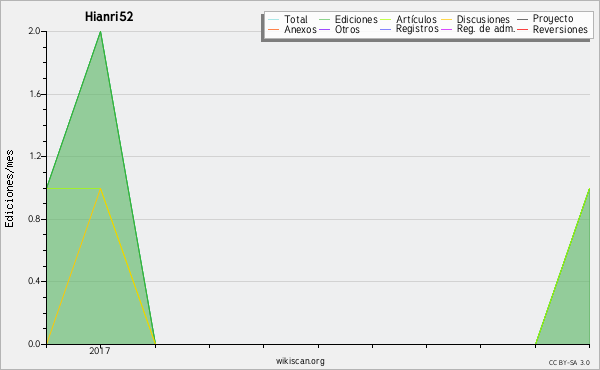This screenshot has height=370, width=600.
Task: Select the Otros legend entry
Action: click(339, 29)
